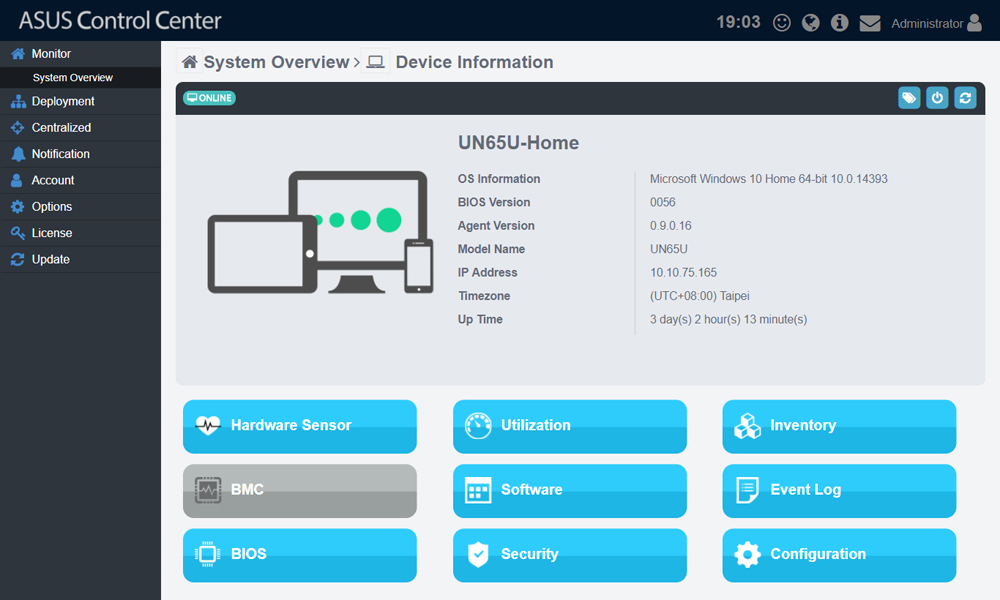Click the smiley feedback icon in the header
The height and width of the screenshot is (600, 1000).
[x=781, y=22]
